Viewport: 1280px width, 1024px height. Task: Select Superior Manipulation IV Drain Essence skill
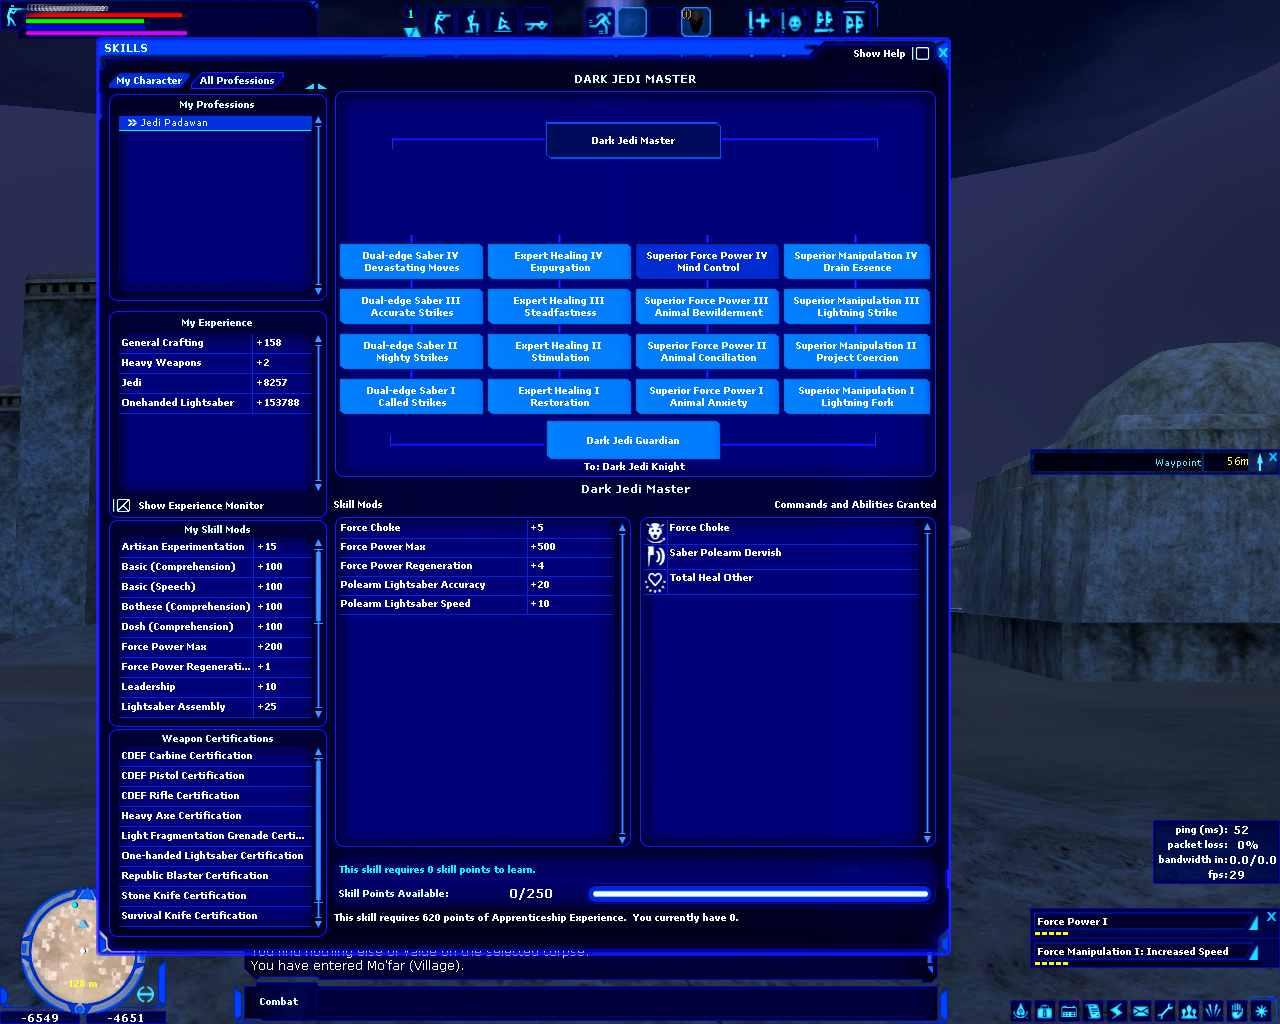pyautogui.click(x=856, y=262)
